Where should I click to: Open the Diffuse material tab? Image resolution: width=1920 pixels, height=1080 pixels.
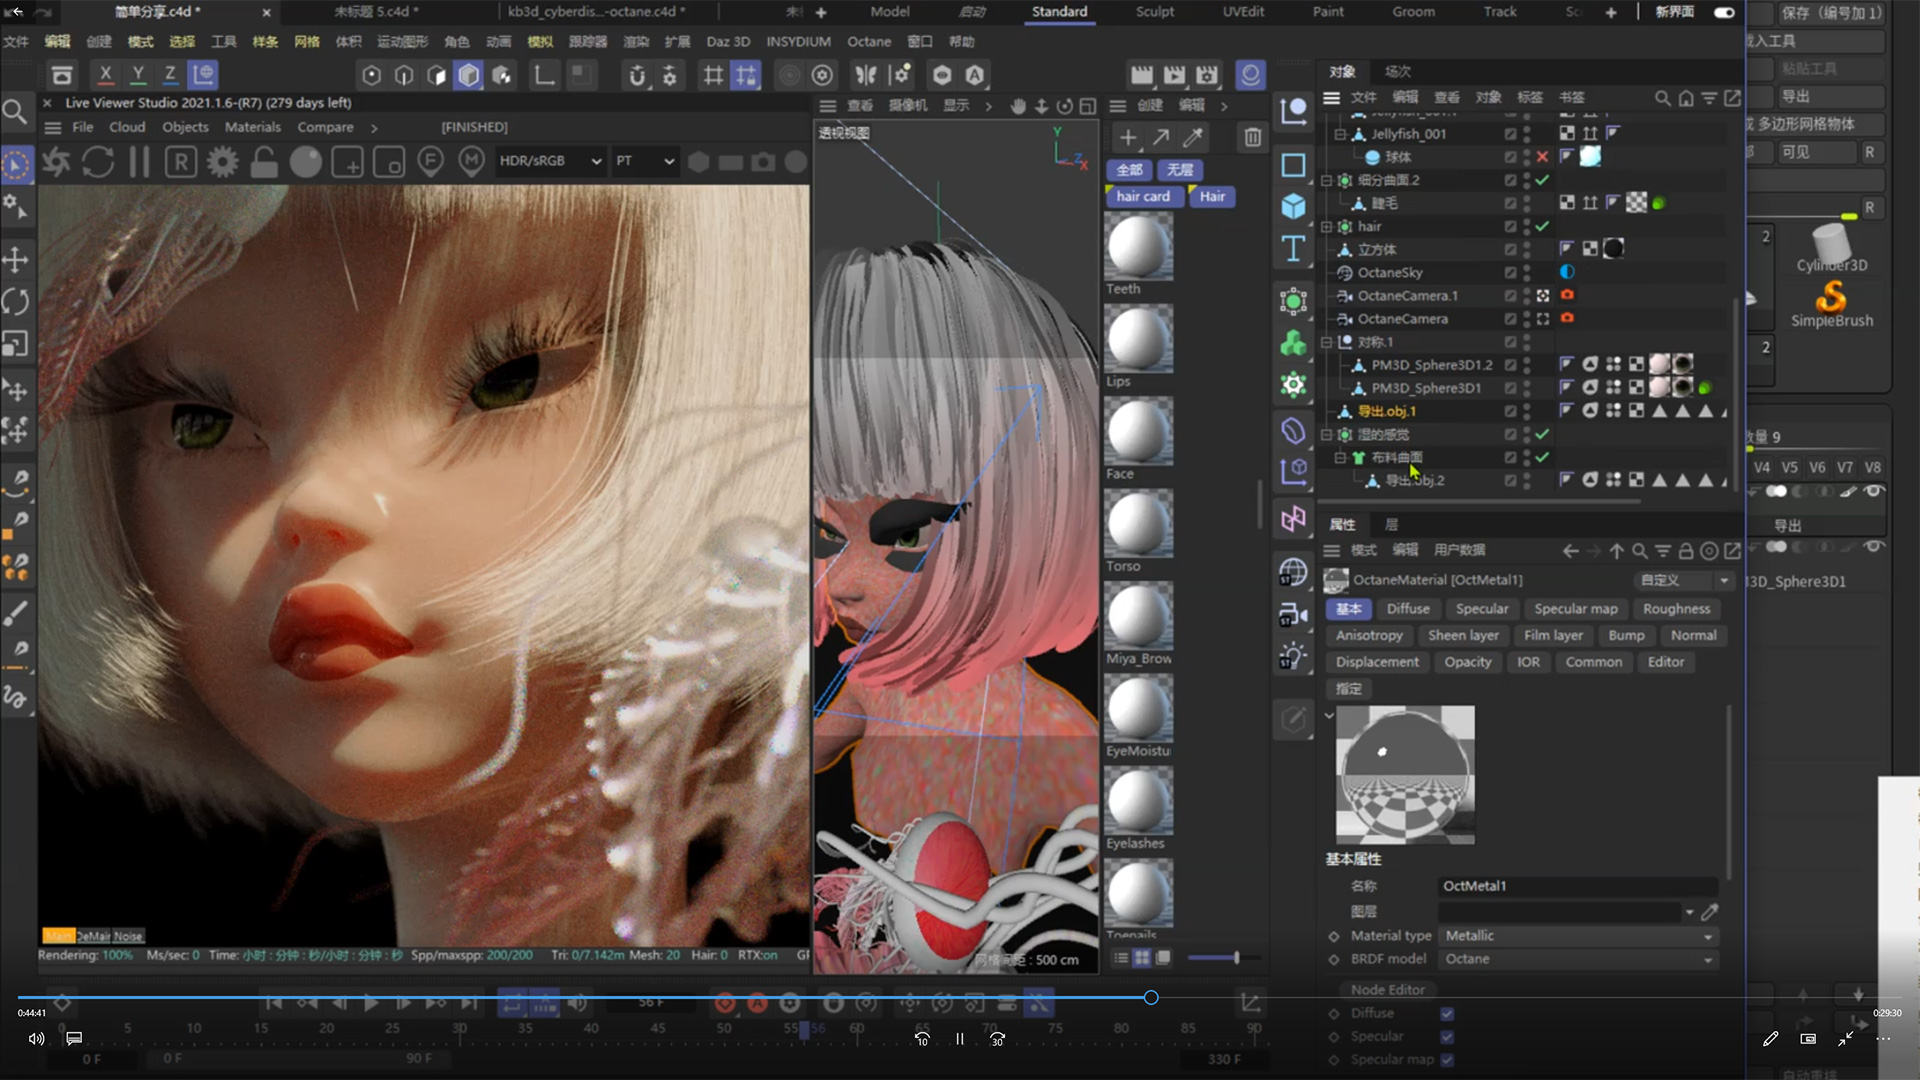tap(1408, 609)
